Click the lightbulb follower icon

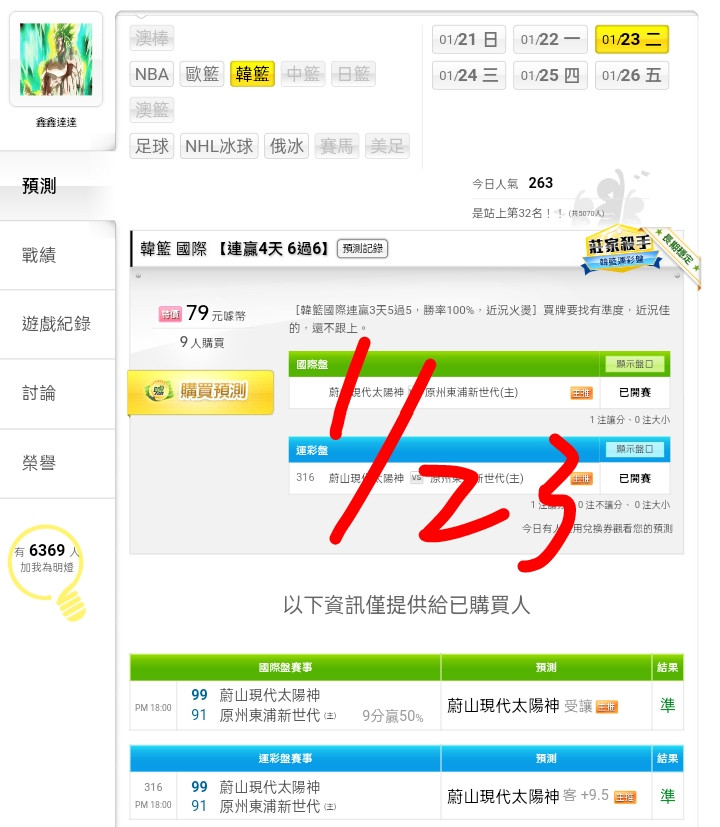[x=47, y=573]
